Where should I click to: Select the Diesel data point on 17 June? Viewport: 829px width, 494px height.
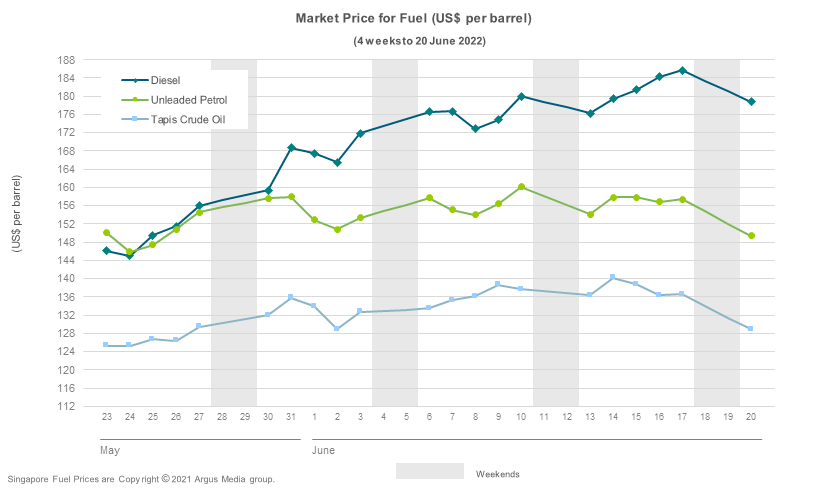[x=682, y=70]
